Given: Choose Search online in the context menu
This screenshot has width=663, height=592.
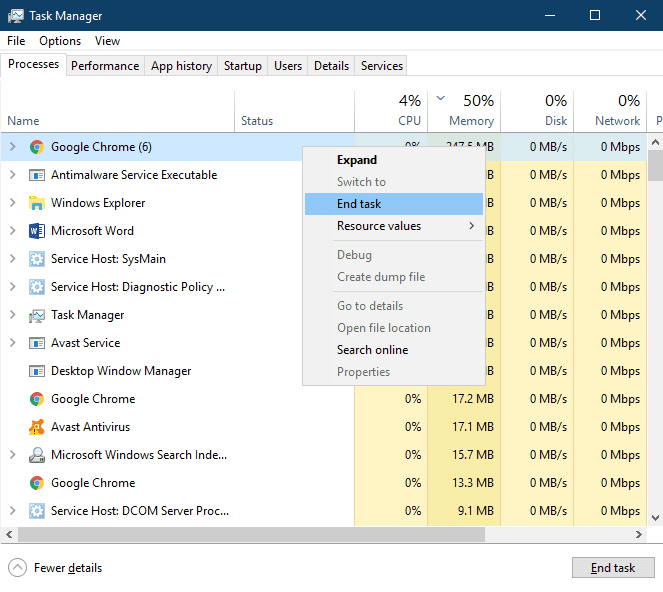Looking at the screenshot, I should (394, 350).
